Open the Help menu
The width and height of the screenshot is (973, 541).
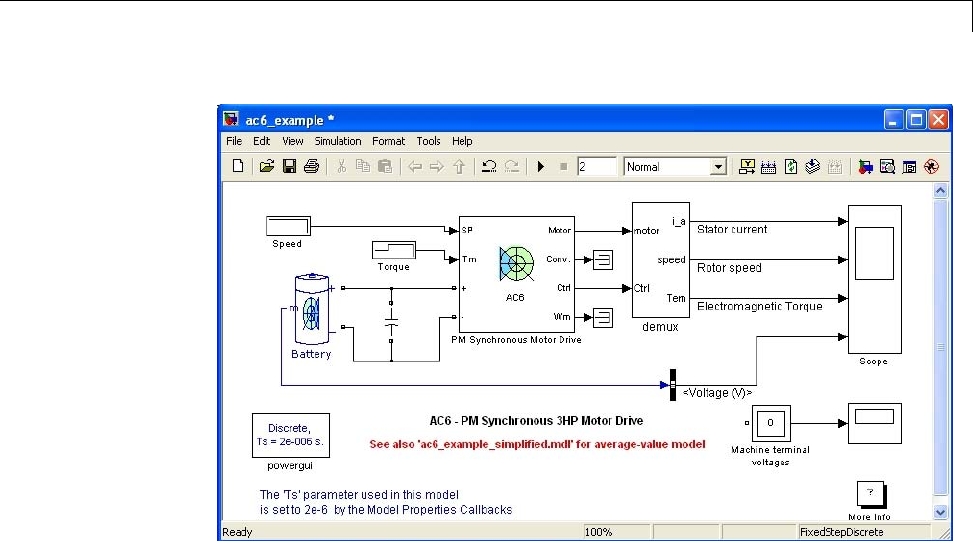click(462, 141)
